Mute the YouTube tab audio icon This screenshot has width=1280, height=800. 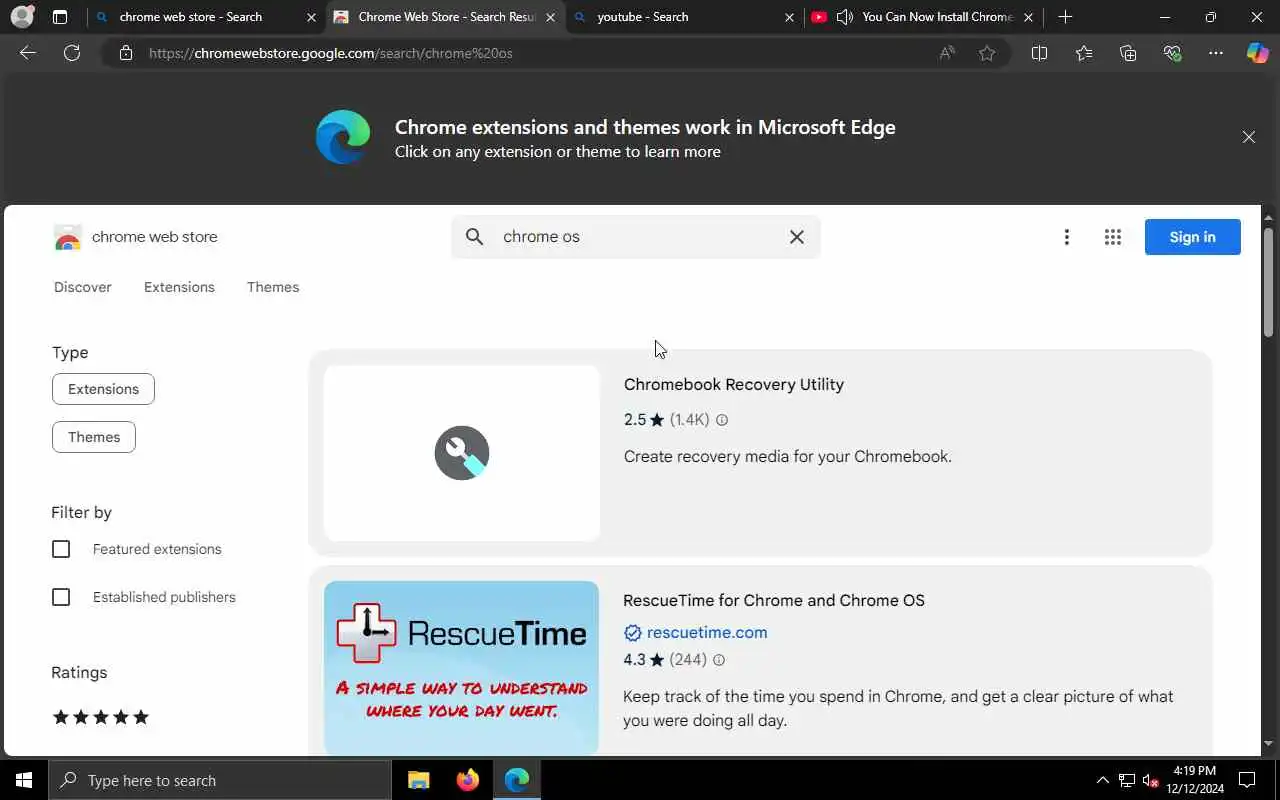[845, 17]
